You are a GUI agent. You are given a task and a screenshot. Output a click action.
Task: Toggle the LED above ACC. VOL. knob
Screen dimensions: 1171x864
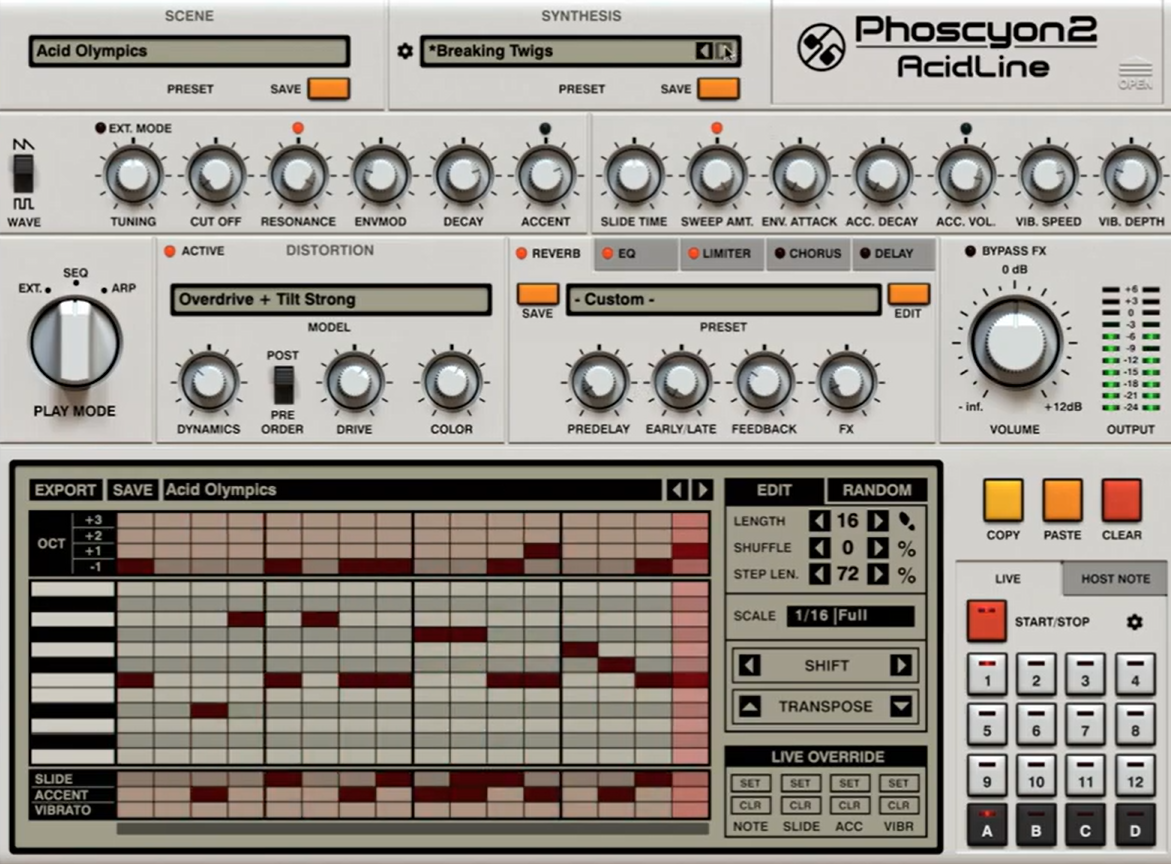pyautogui.click(x=966, y=128)
